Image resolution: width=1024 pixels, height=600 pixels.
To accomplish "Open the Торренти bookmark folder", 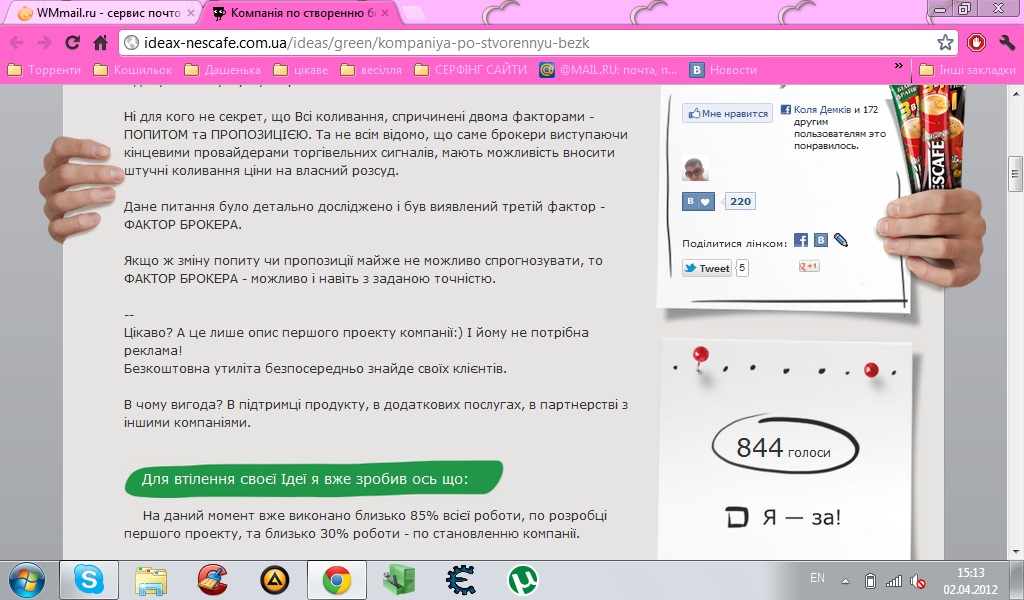I will click(x=44, y=70).
